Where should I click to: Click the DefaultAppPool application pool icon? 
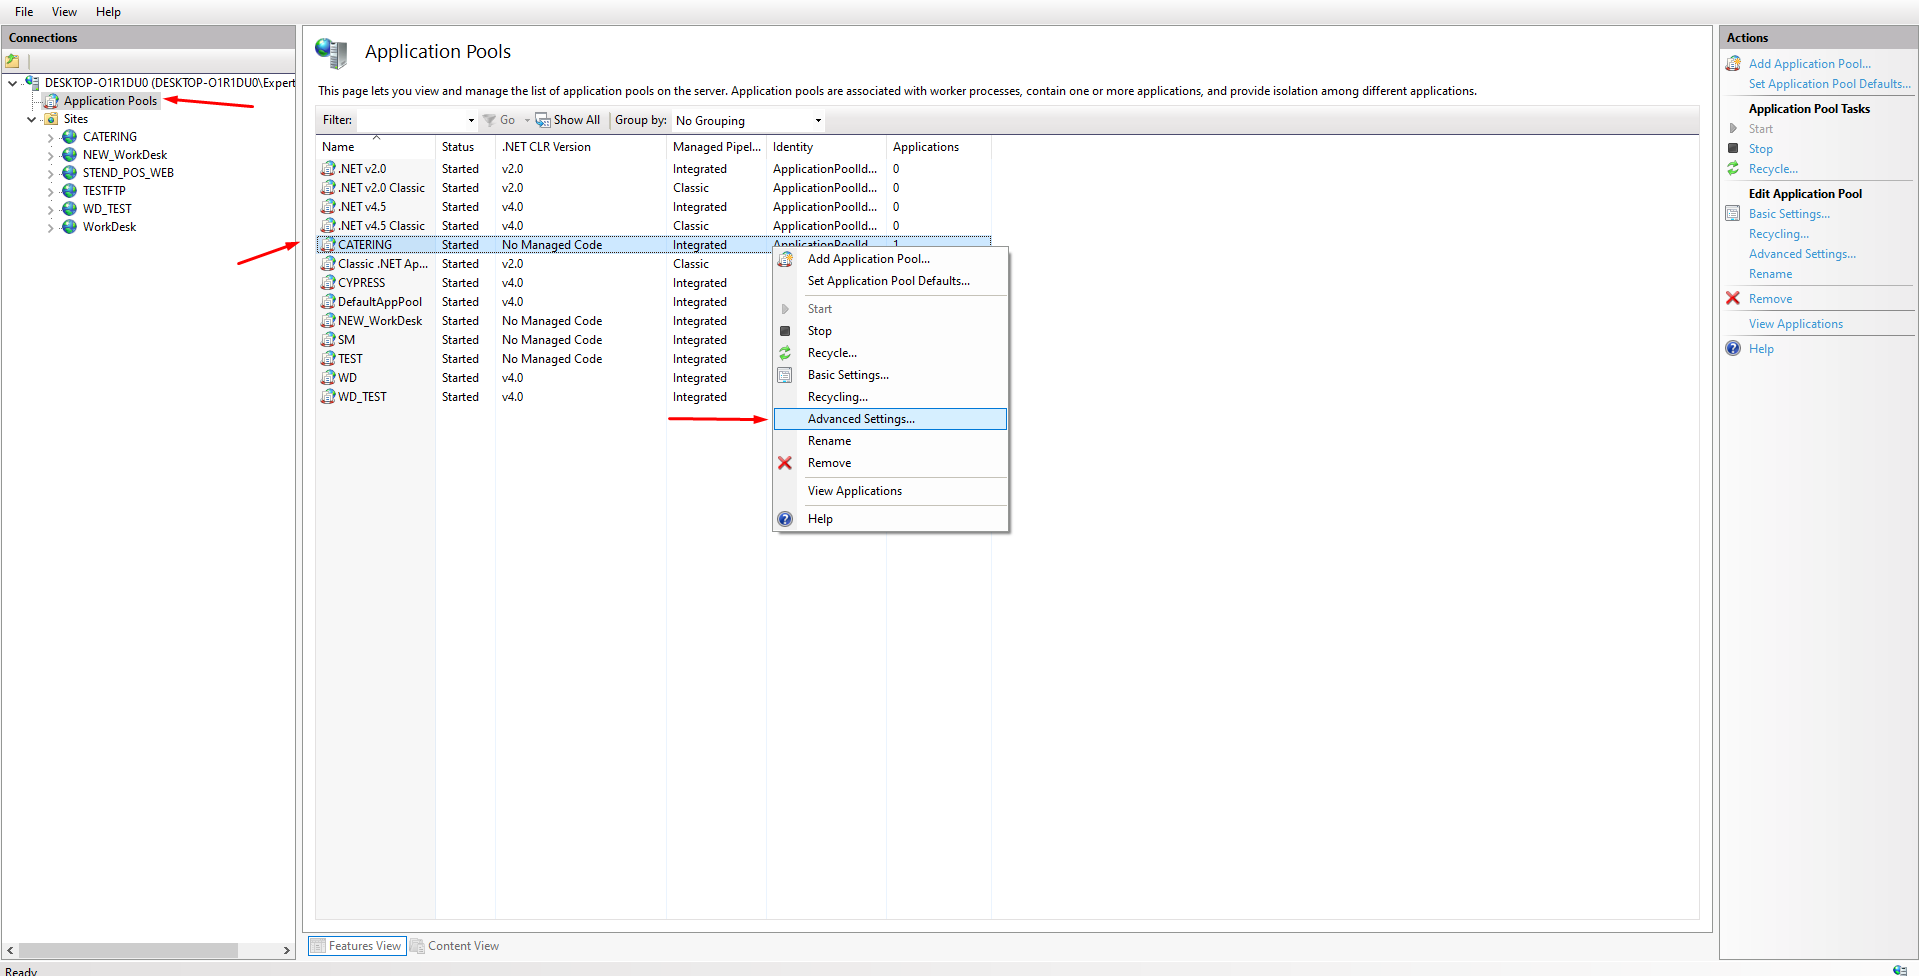coord(327,302)
